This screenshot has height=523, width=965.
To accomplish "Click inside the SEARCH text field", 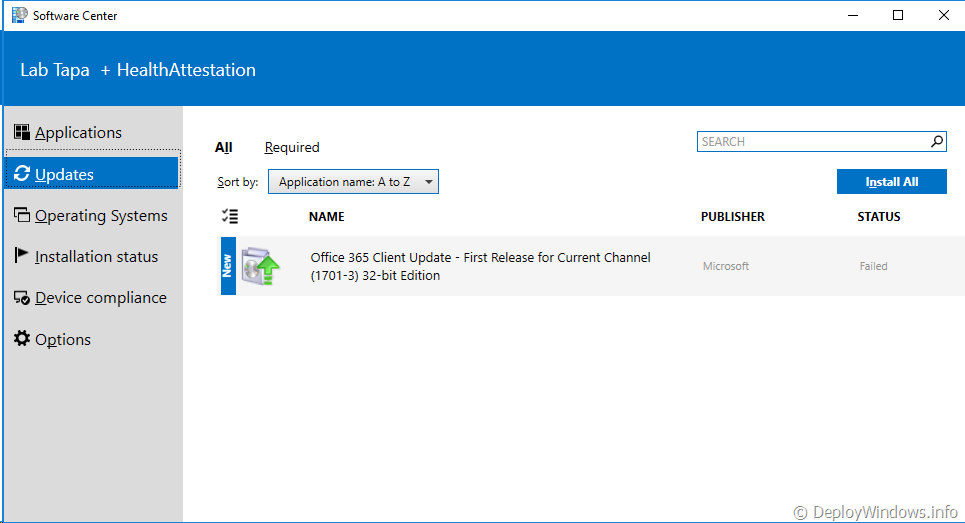I will pos(812,142).
